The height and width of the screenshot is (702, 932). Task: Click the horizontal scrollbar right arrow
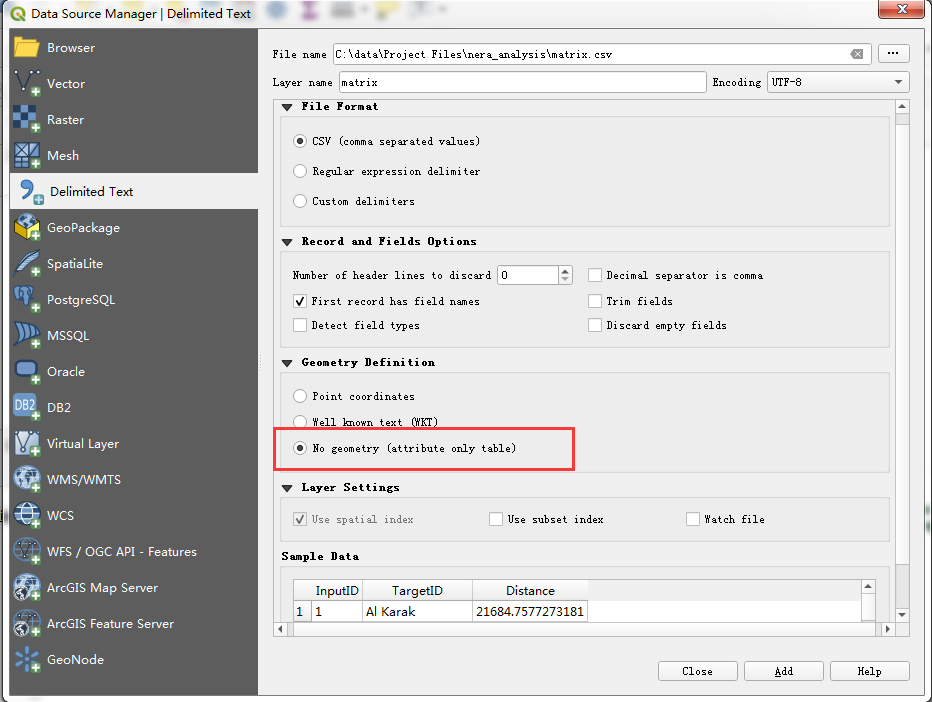pyautogui.click(x=887, y=629)
